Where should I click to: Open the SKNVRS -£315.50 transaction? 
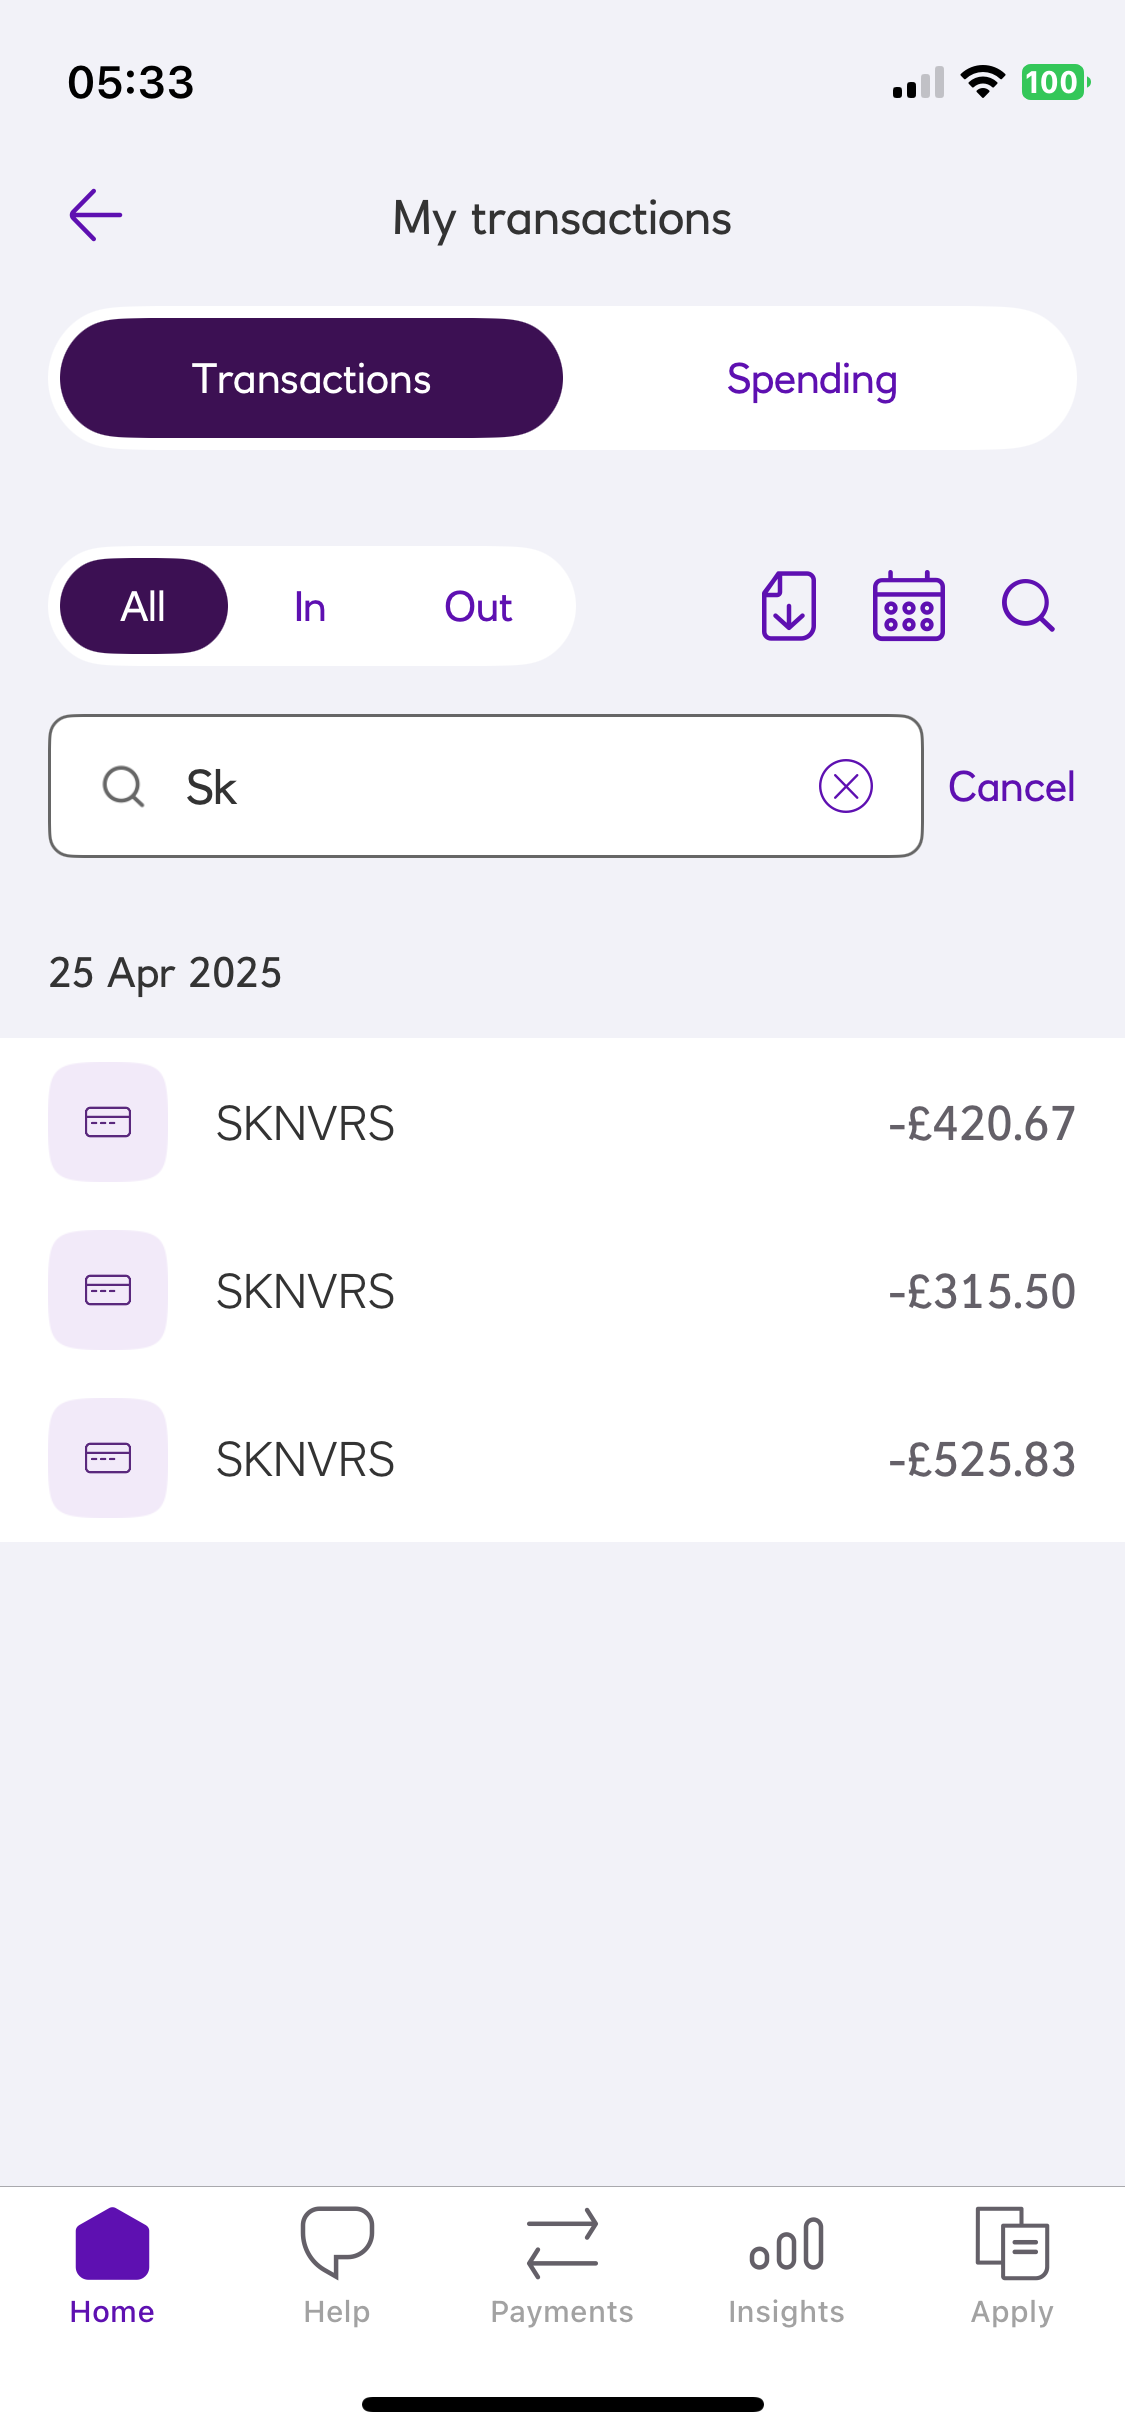pyautogui.click(x=562, y=1291)
